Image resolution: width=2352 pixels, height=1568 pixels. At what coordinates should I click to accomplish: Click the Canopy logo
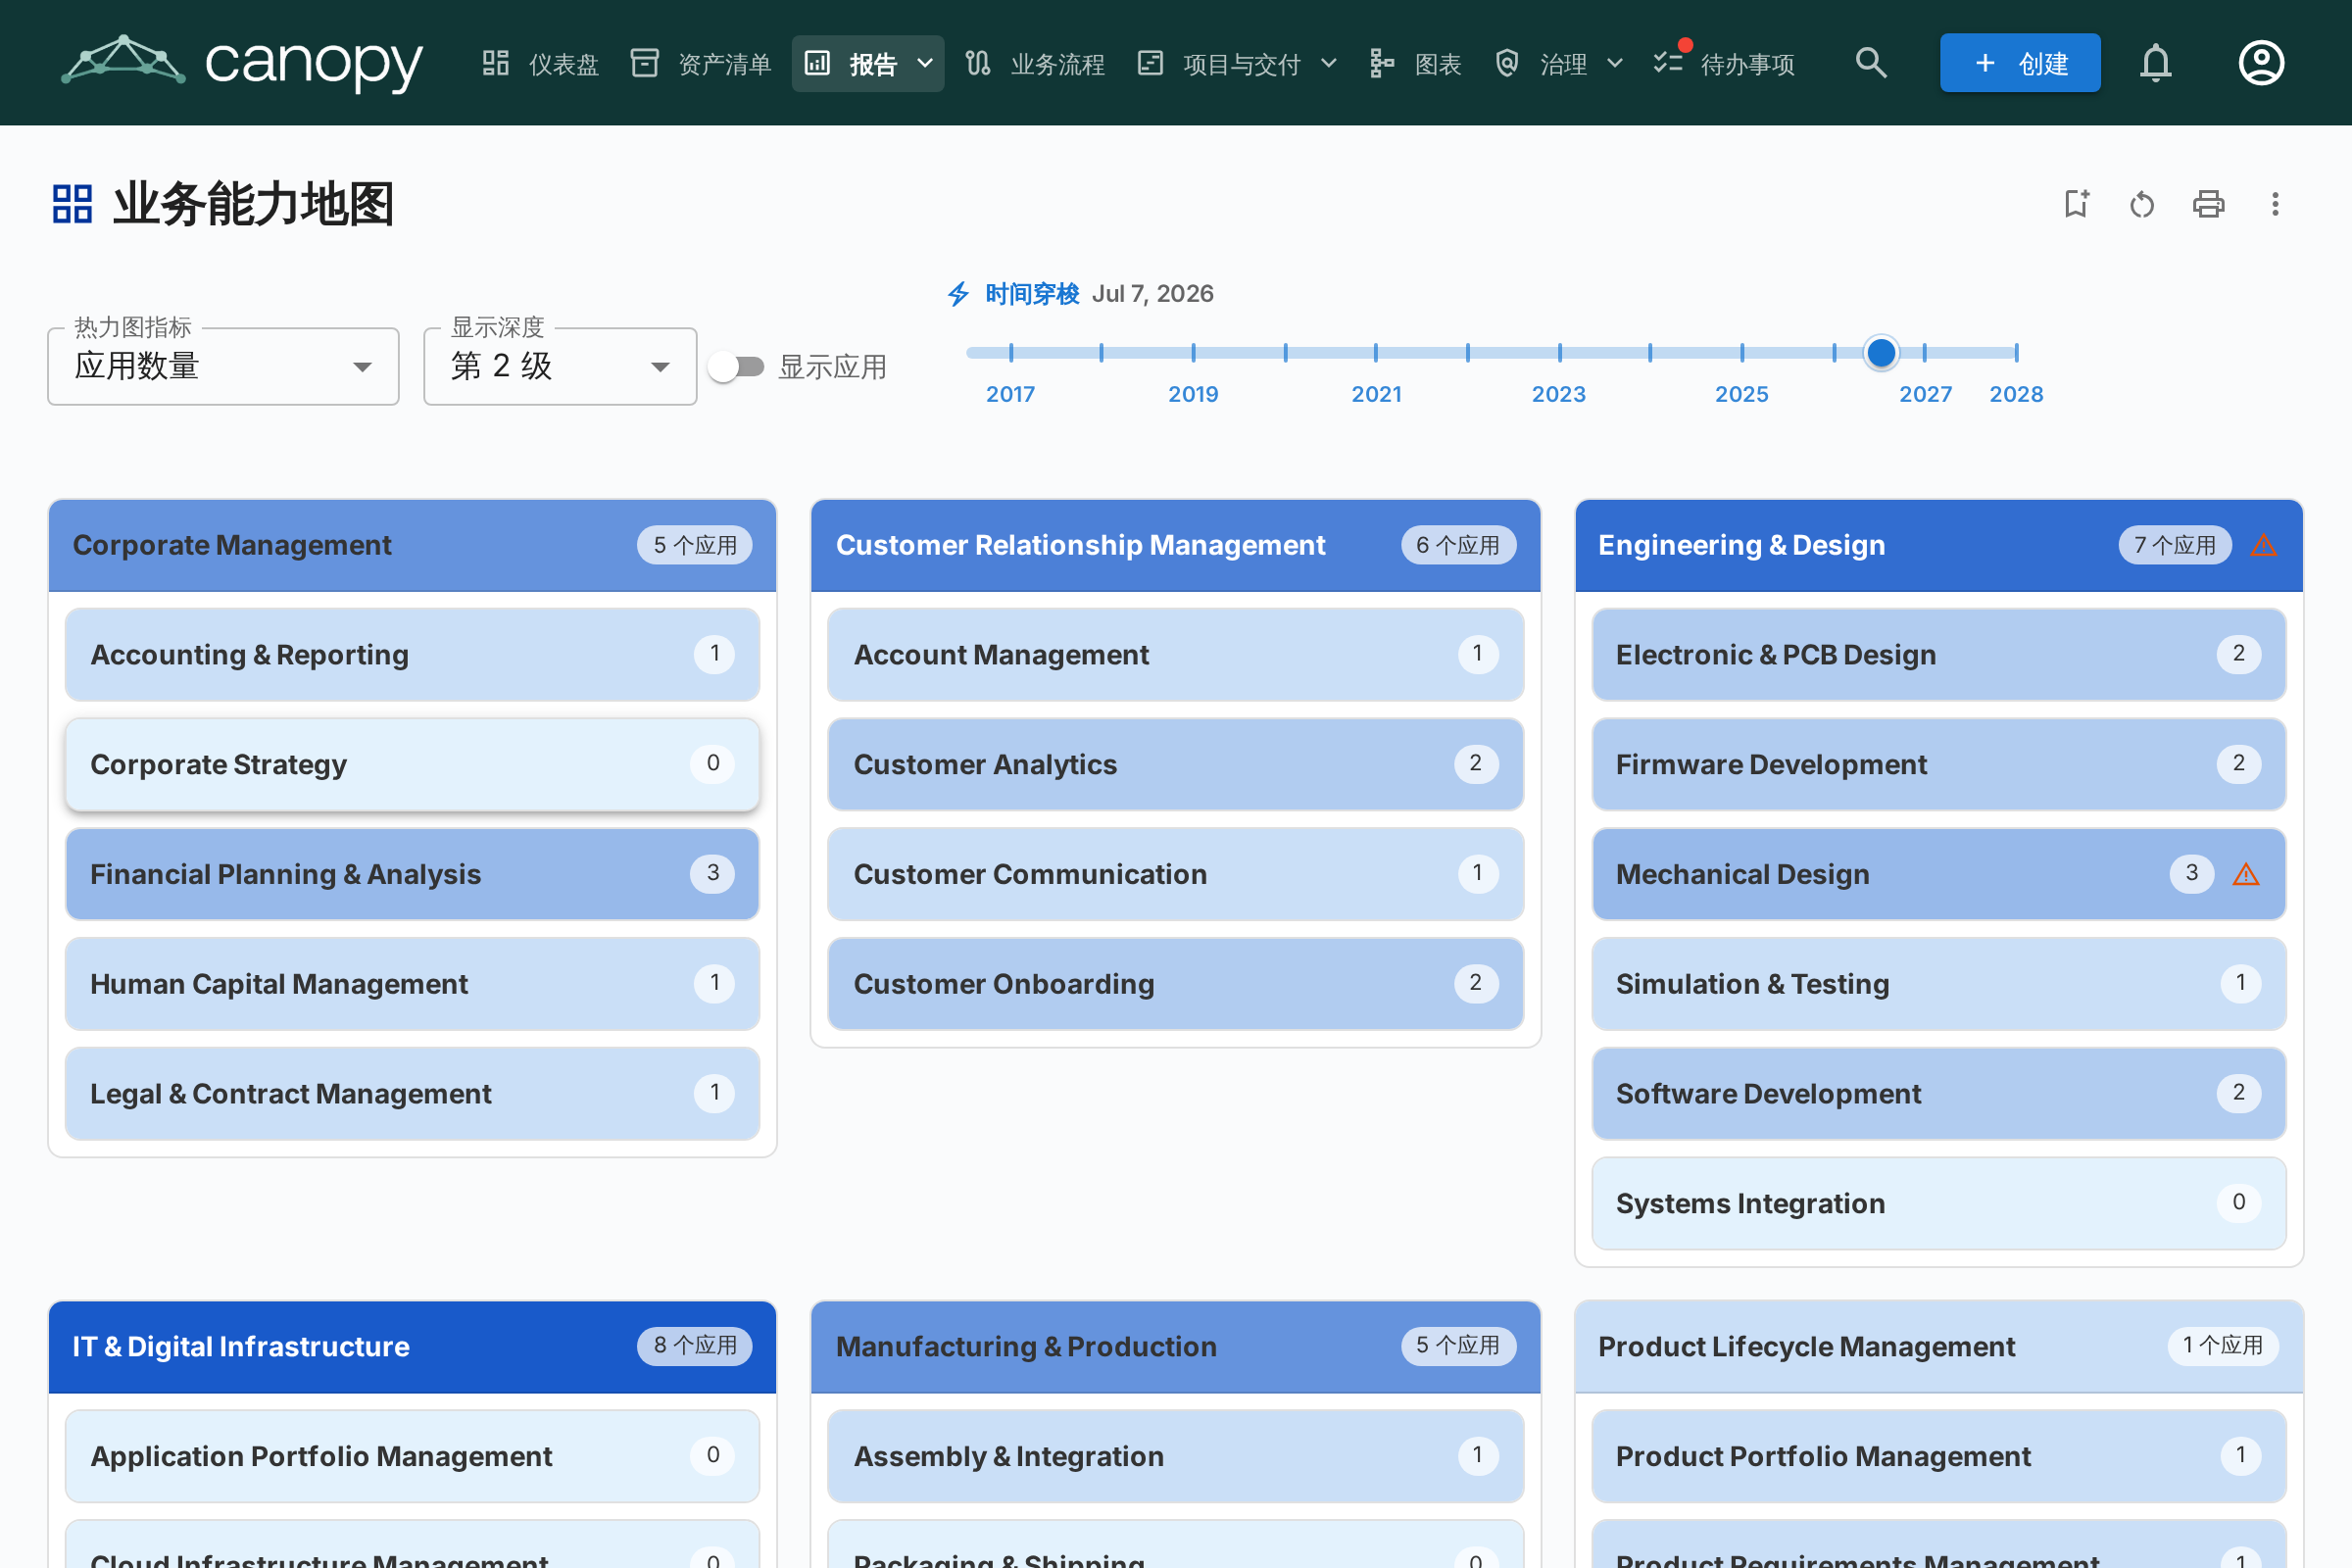coord(242,63)
